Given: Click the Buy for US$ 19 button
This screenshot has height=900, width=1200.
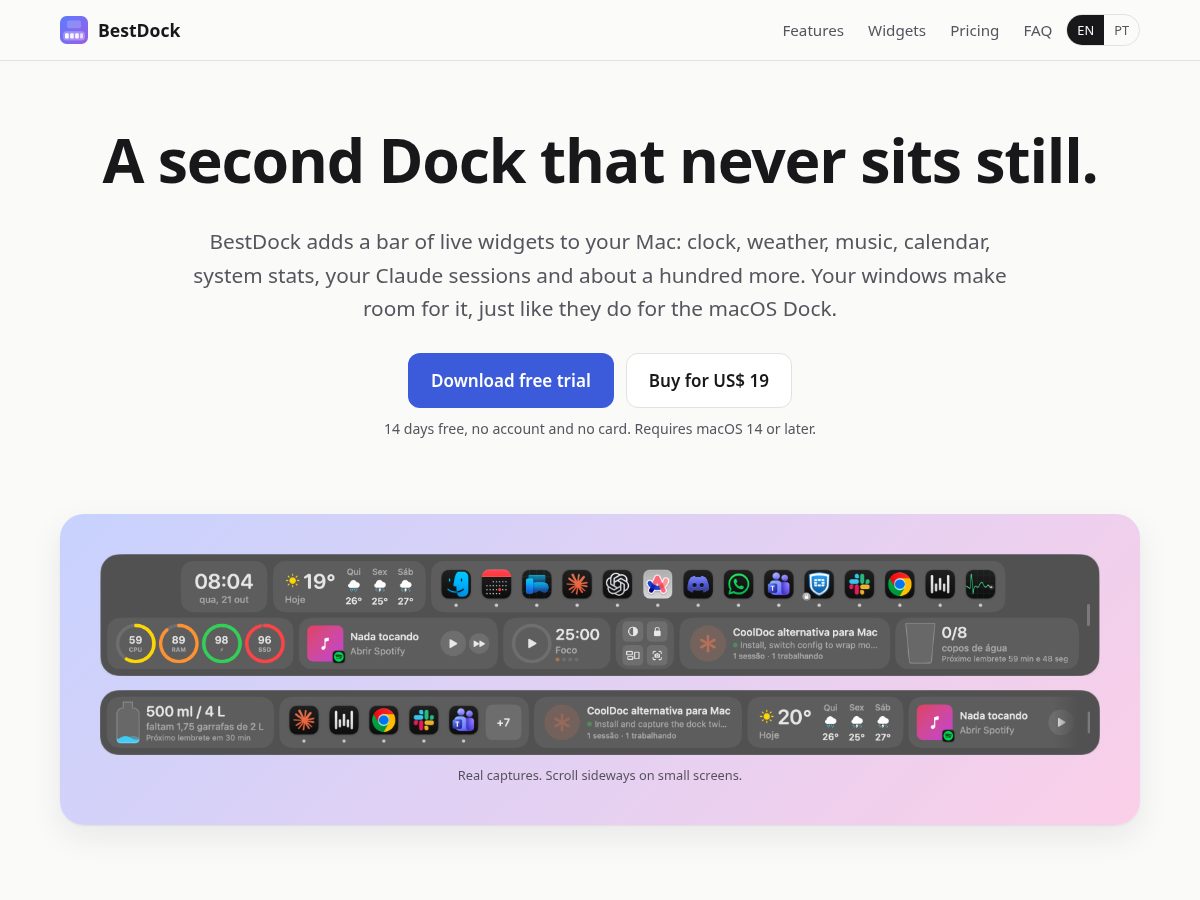Looking at the screenshot, I should [709, 380].
